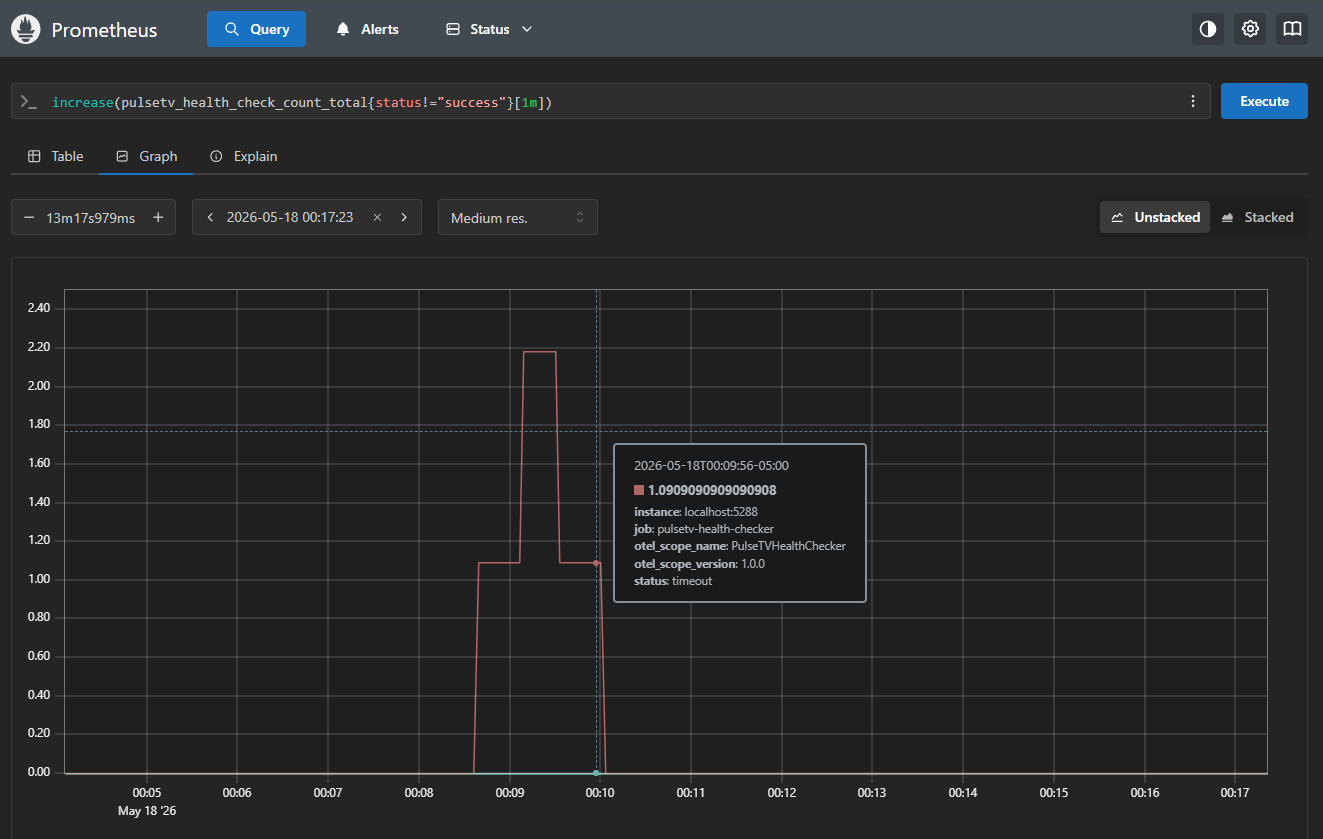1323x839 pixels.
Task: Increase the time range with plus
Action: pyautogui.click(x=158, y=217)
